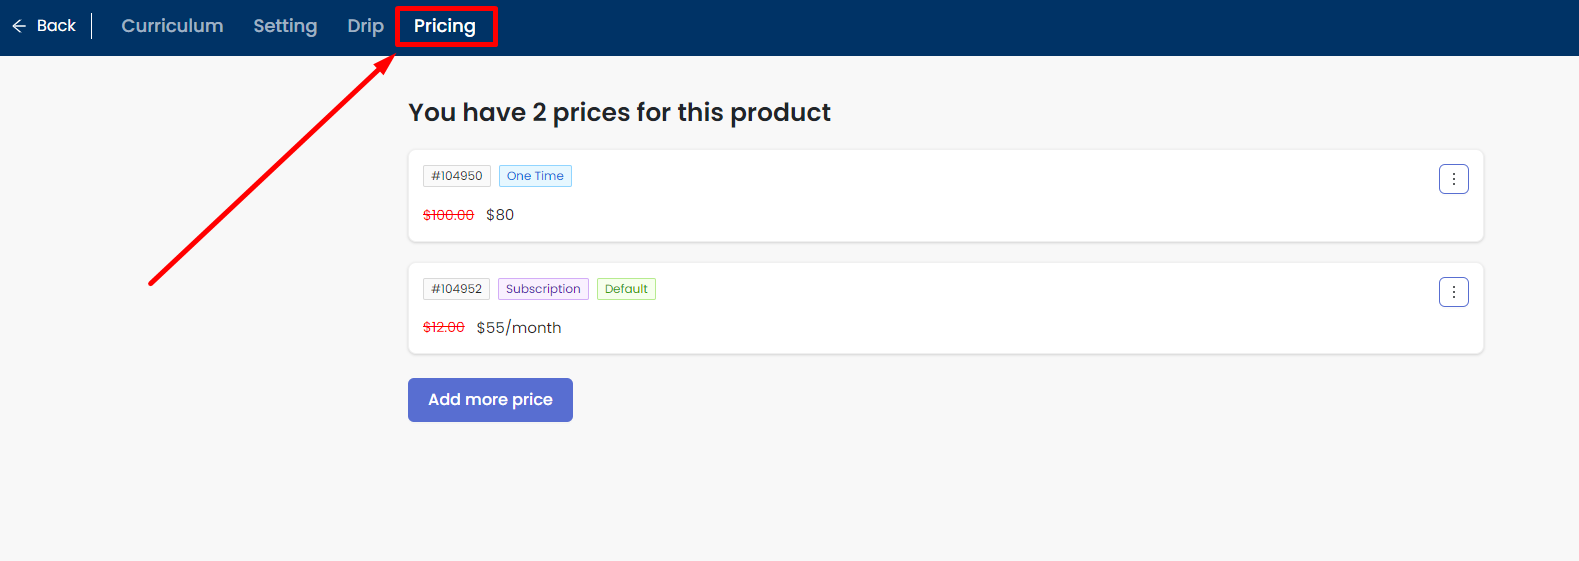
Task: Click the $55/month price text
Action: tap(519, 328)
